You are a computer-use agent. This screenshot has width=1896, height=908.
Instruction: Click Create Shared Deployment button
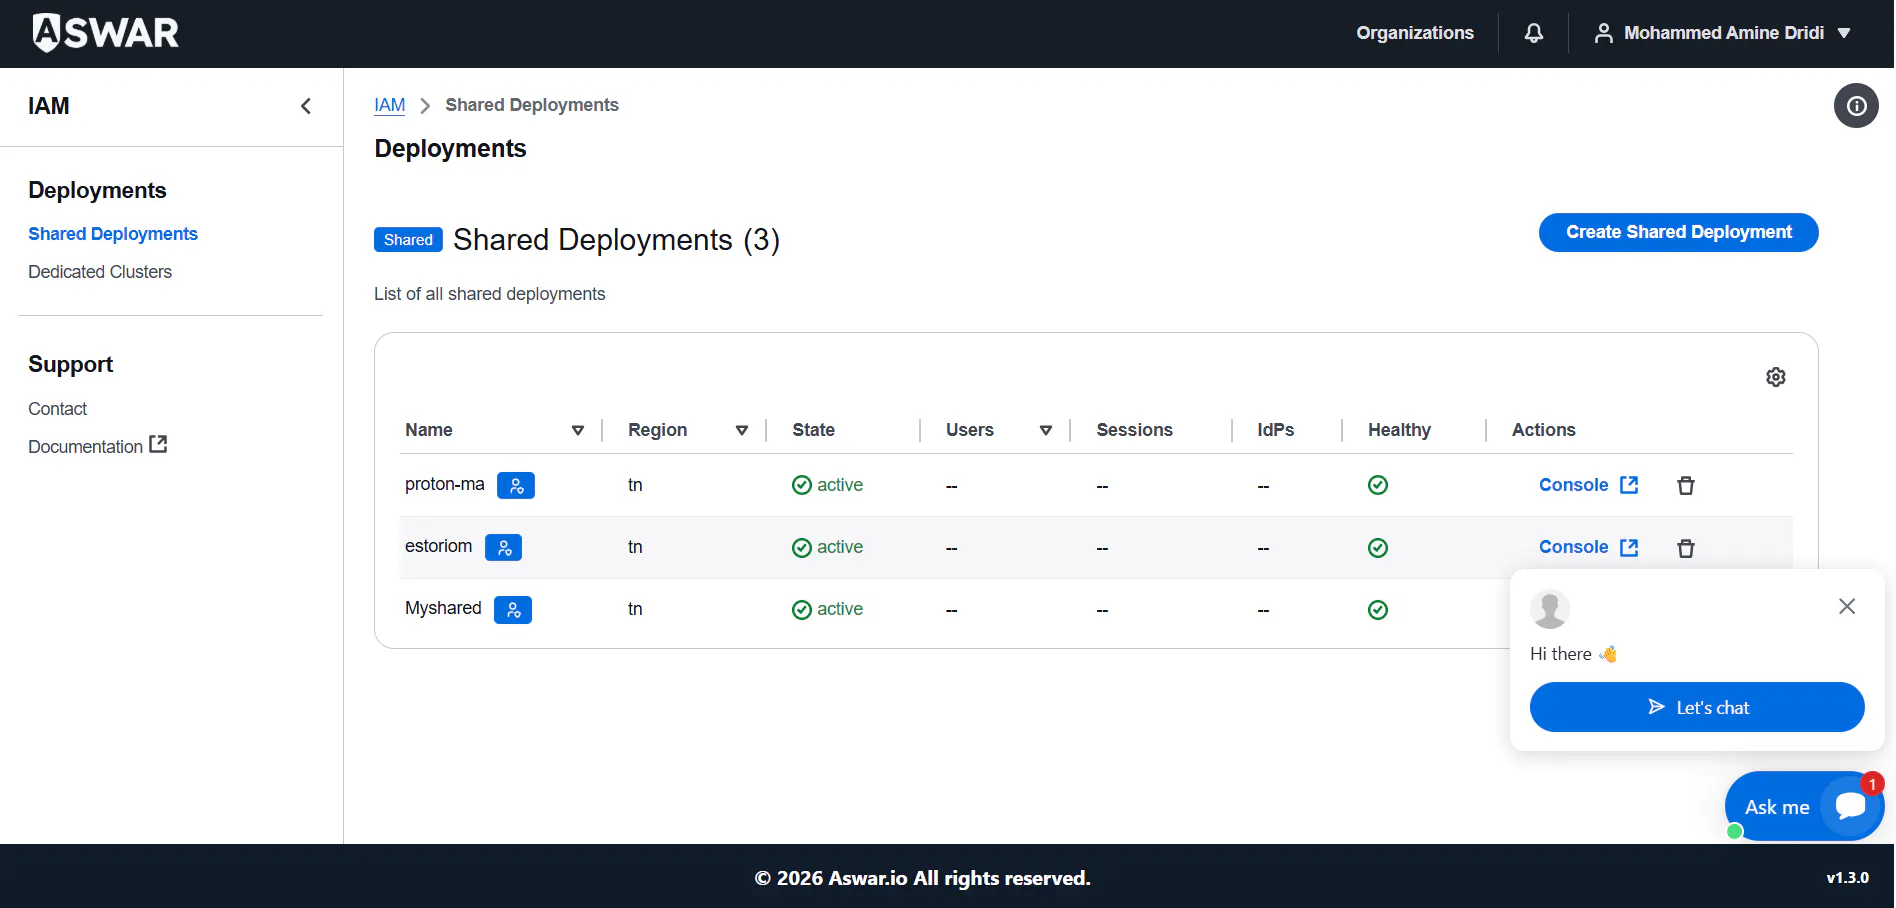[x=1679, y=232]
